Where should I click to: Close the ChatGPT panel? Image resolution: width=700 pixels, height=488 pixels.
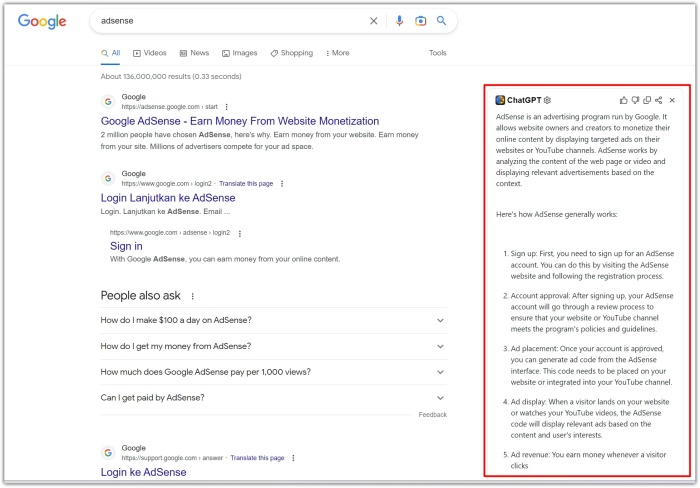click(x=672, y=100)
